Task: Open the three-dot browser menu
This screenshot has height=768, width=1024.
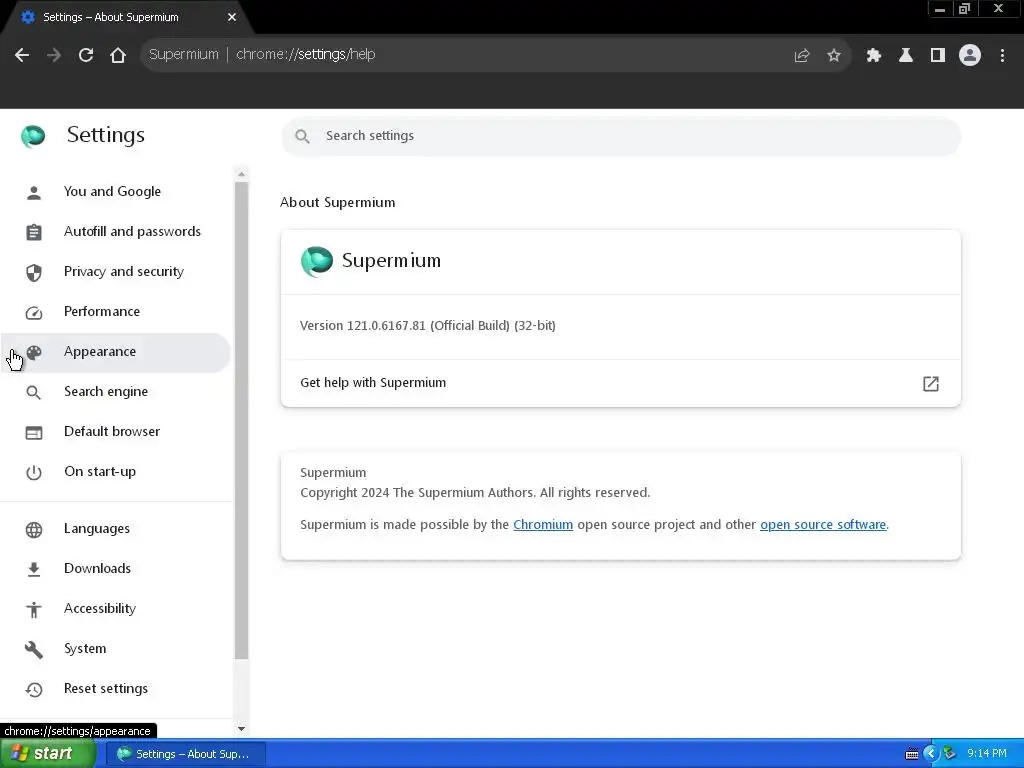Action: coord(1002,56)
